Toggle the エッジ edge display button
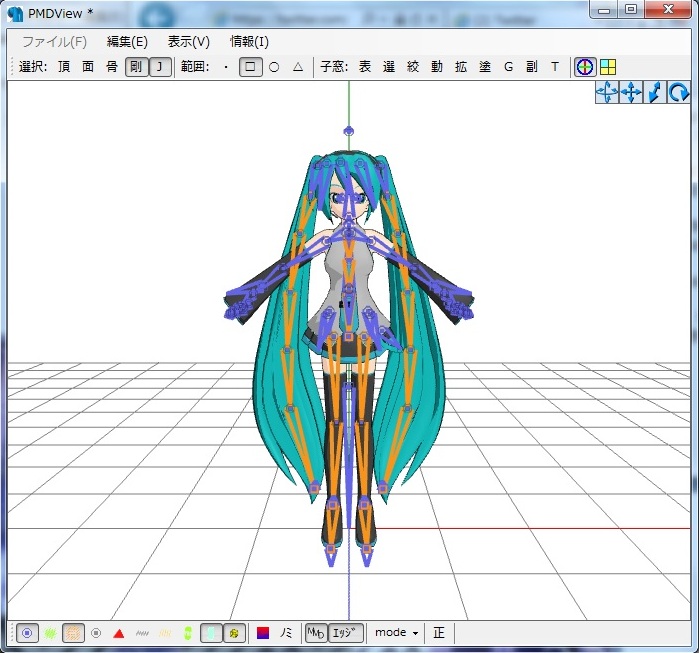 (x=345, y=633)
